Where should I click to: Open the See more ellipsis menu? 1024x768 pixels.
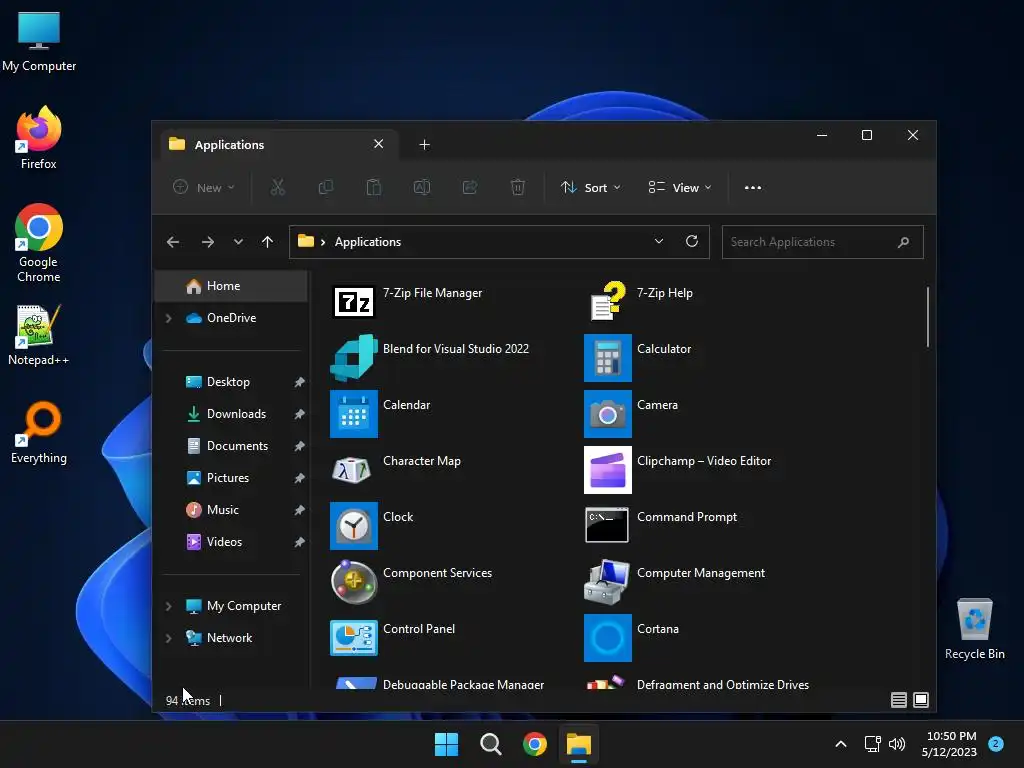coord(752,187)
